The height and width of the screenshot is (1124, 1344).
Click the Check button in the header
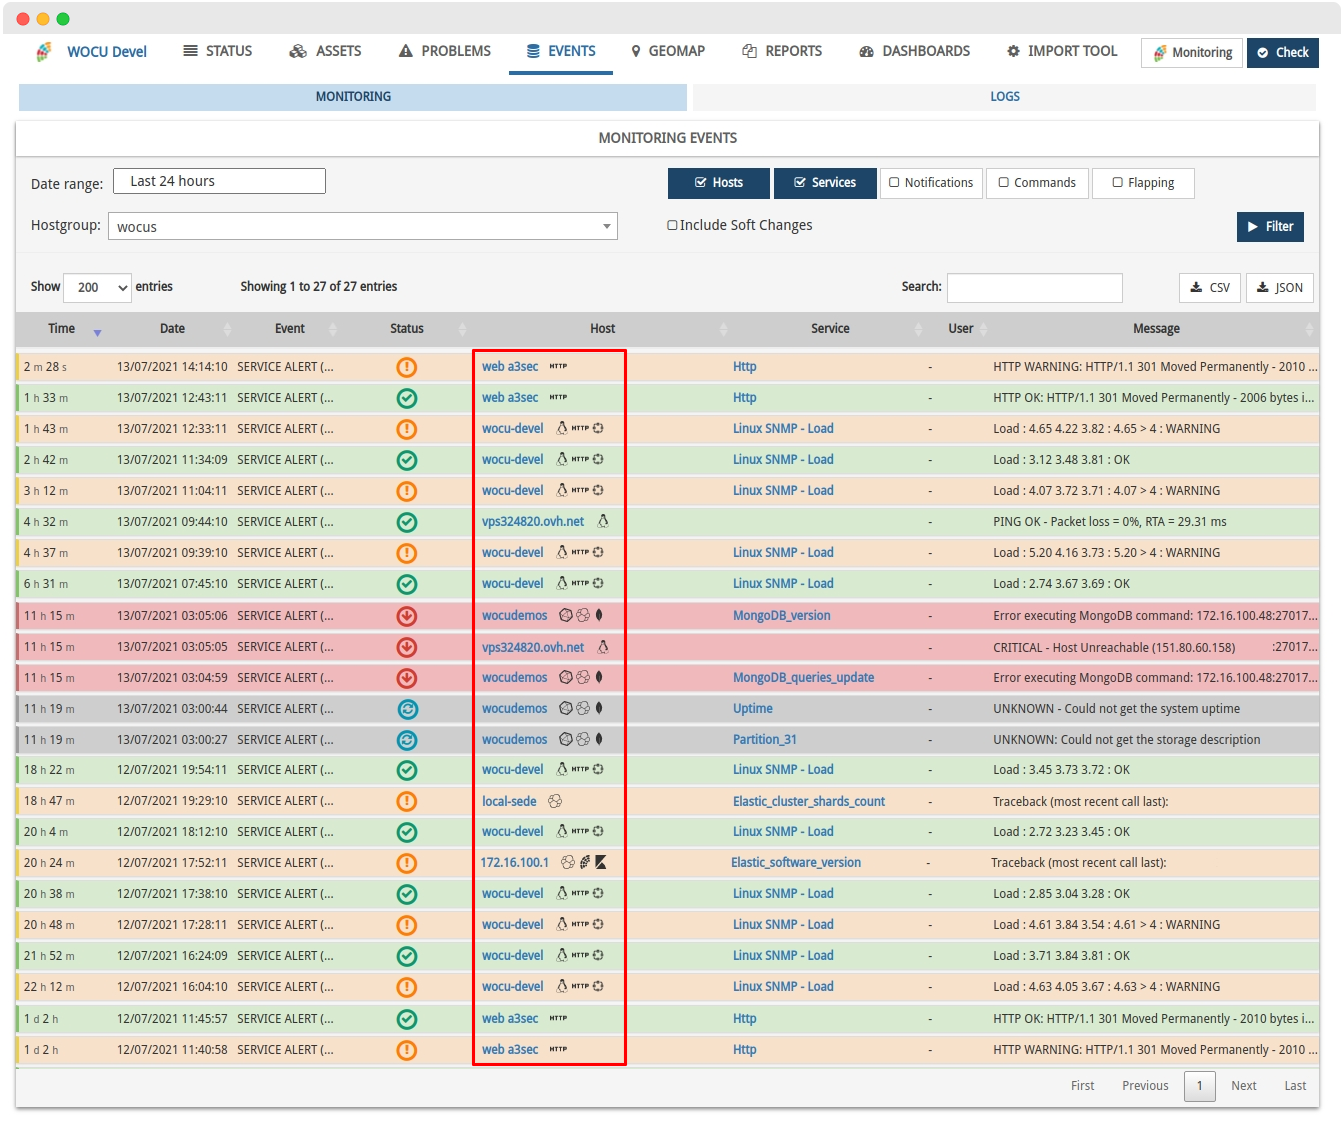pyautogui.click(x=1283, y=53)
